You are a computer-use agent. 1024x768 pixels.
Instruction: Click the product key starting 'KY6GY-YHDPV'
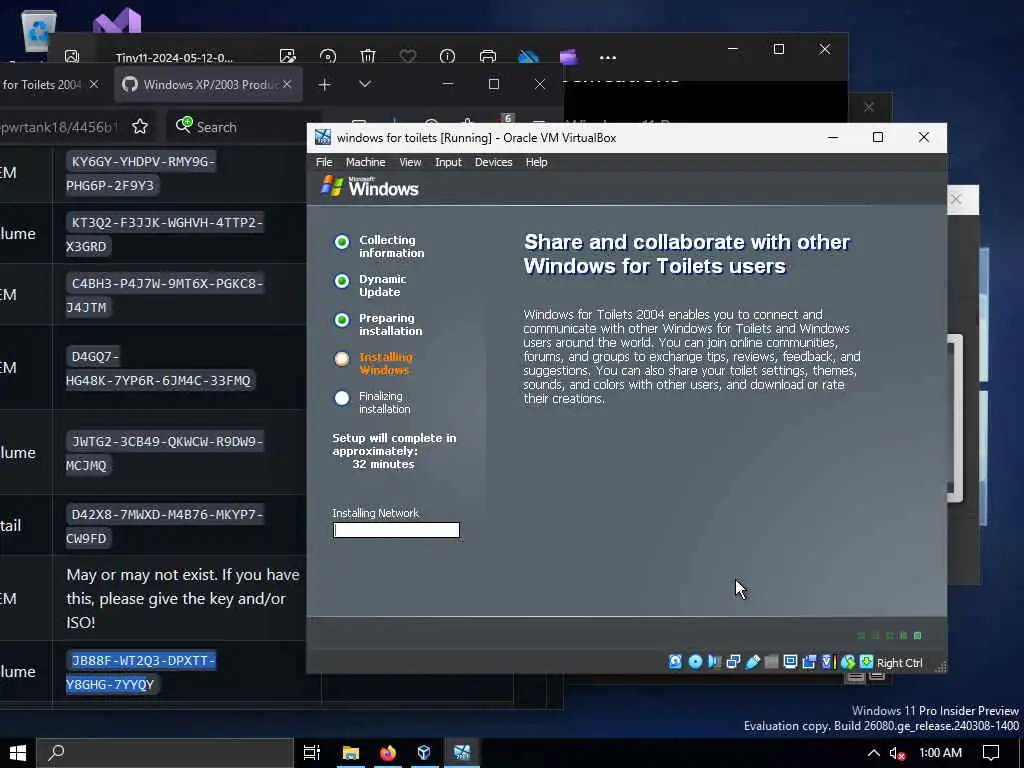[140, 173]
